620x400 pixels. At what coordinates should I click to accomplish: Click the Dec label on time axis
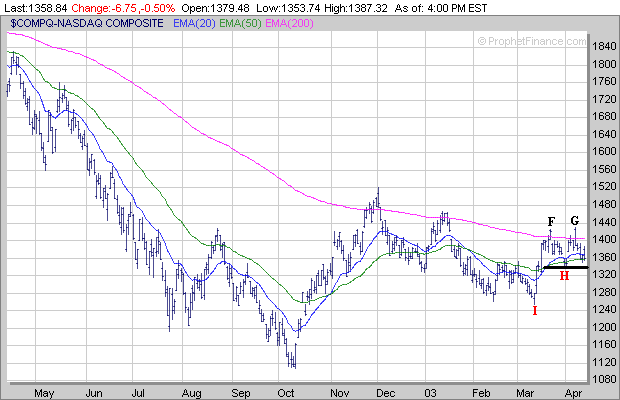pos(386,393)
